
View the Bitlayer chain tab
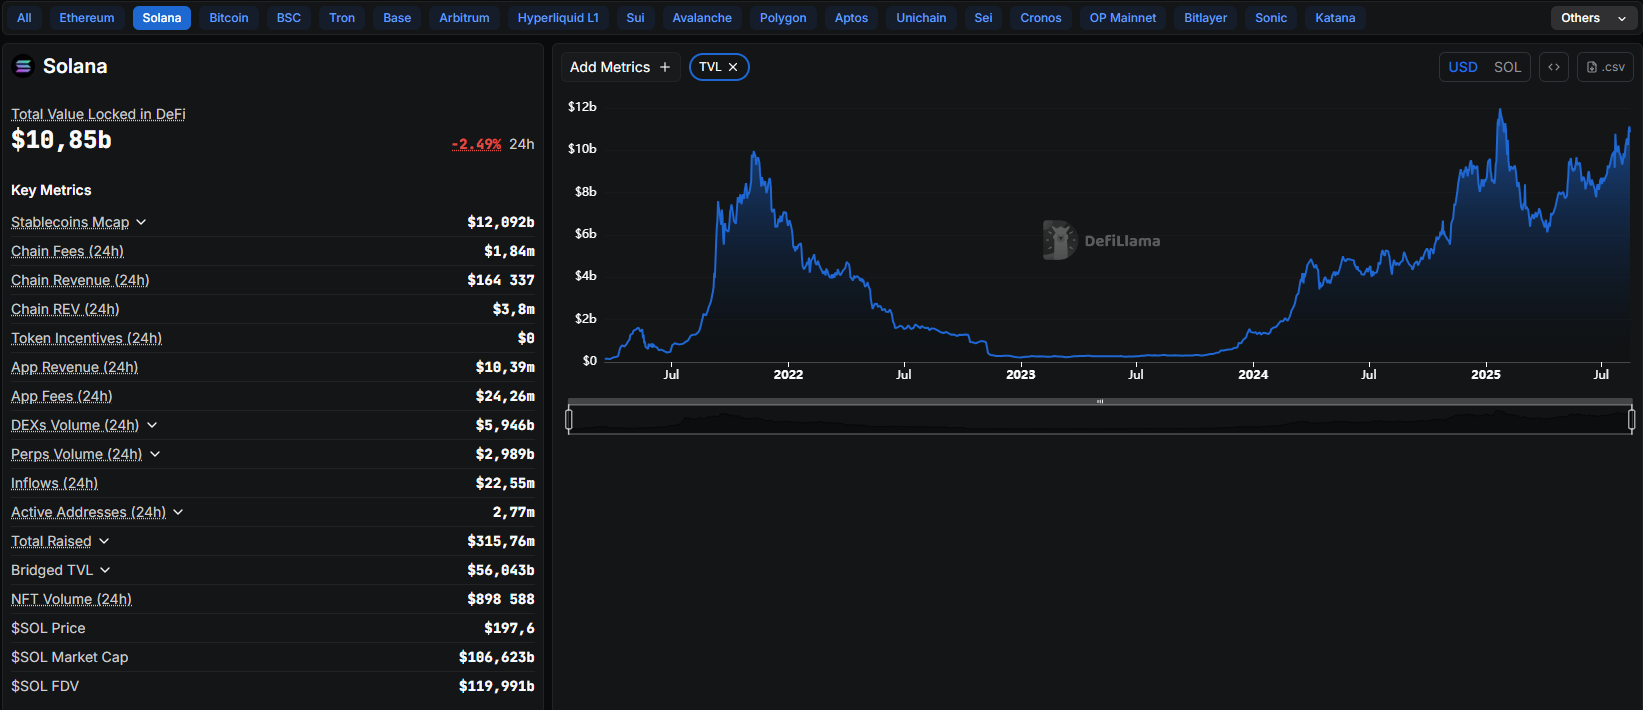tap(1206, 18)
